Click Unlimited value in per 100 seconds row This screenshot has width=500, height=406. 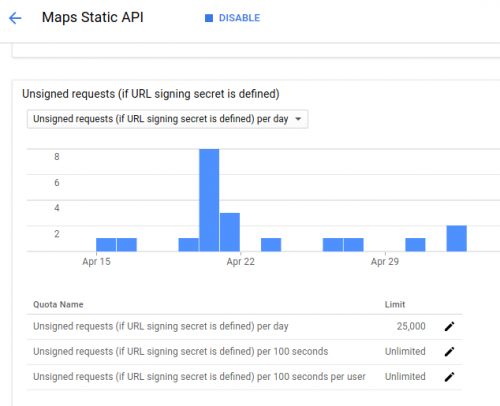405,351
